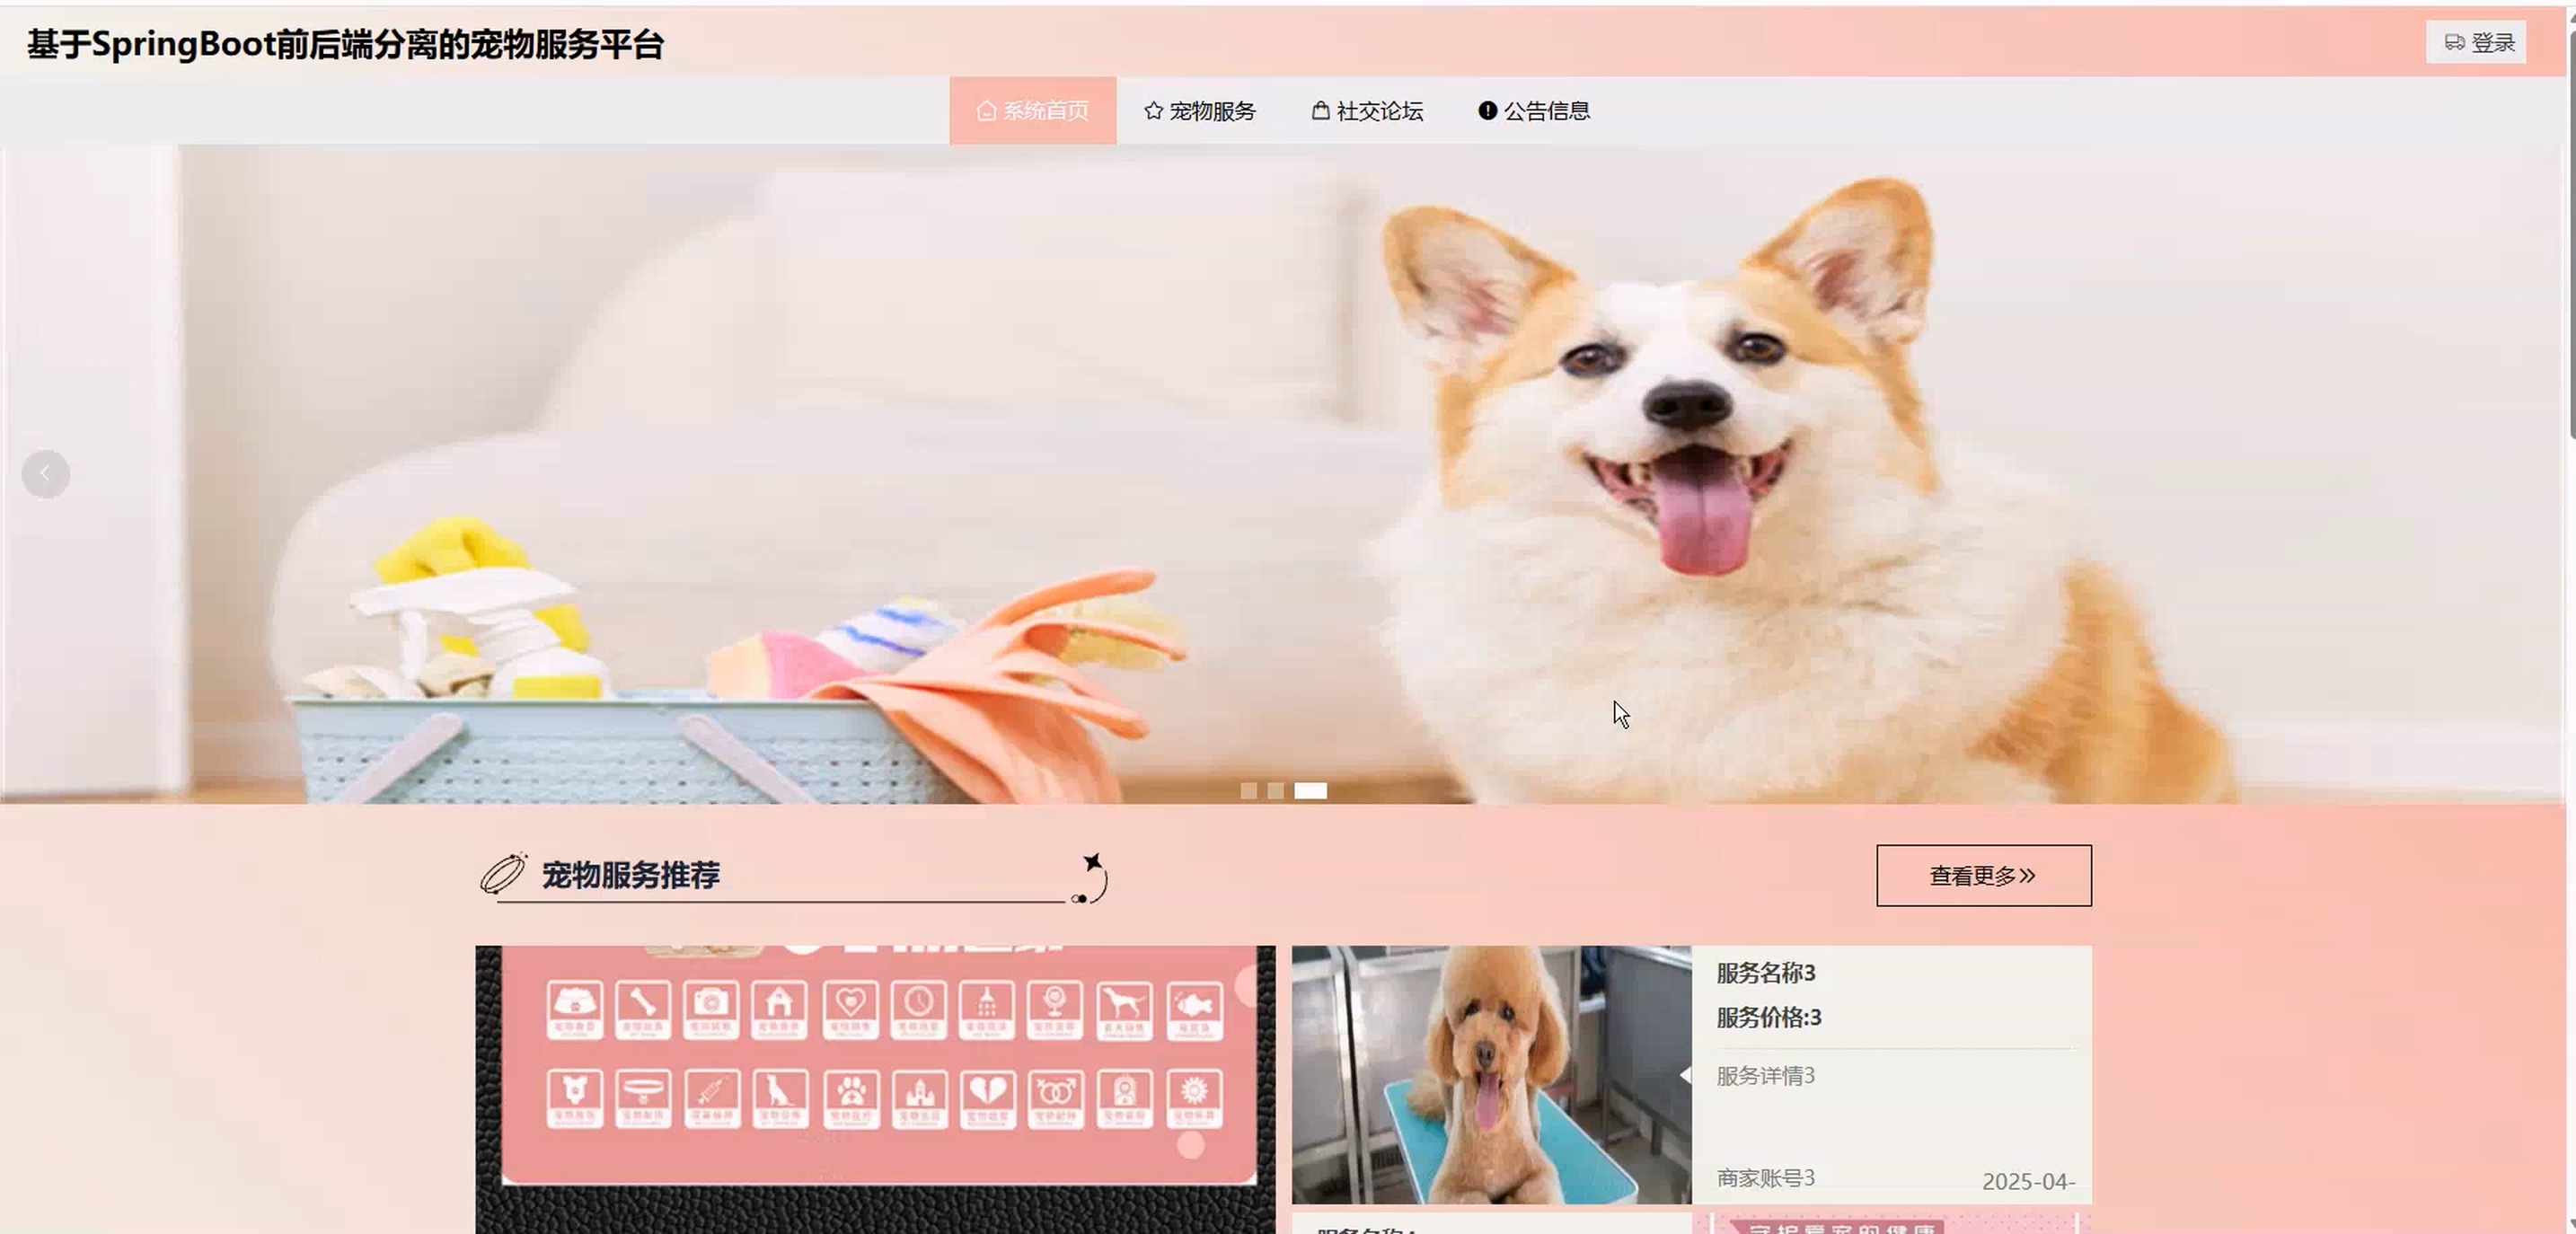Click the bag icon beside 社交论坛
The height and width of the screenshot is (1234, 2576).
tap(1320, 110)
